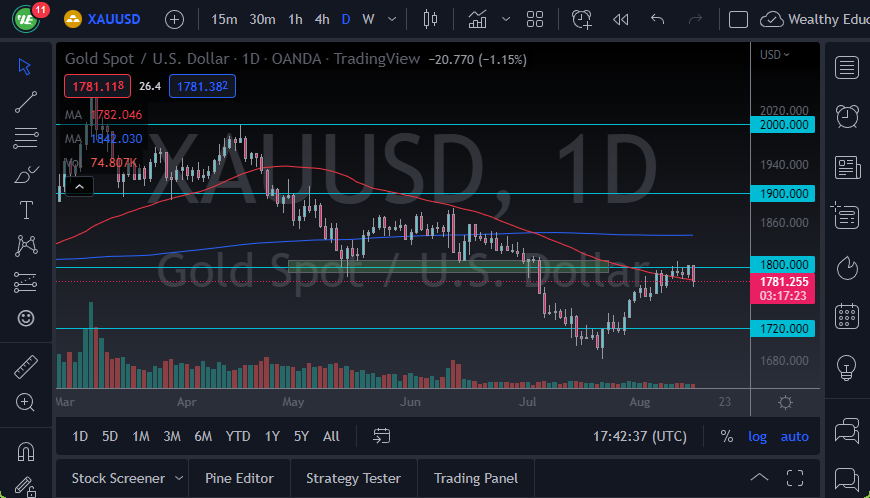The height and width of the screenshot is (498, 870).
Task: Open the Alert clock icon in top toolbar
Action: pyautogui.click(x=582, y=19)
